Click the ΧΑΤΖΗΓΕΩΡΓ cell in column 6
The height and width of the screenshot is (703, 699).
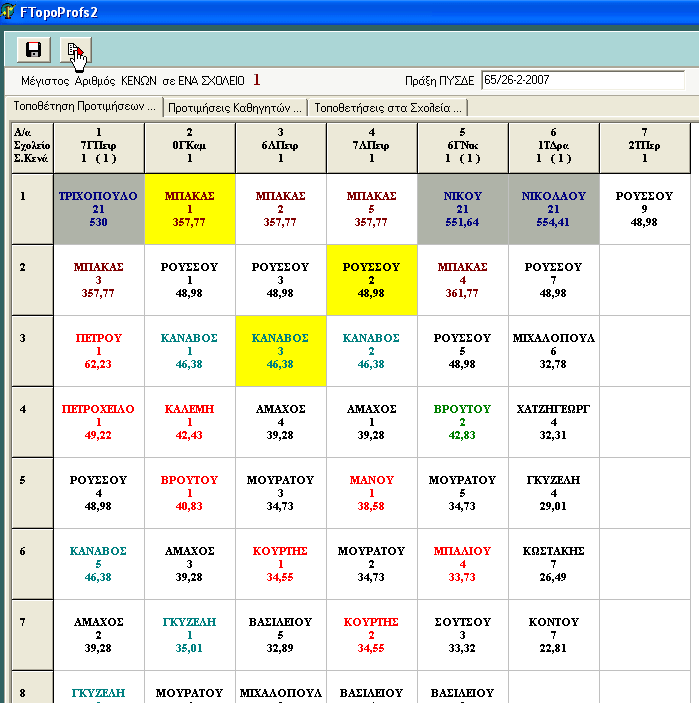[x=553, y=421]
